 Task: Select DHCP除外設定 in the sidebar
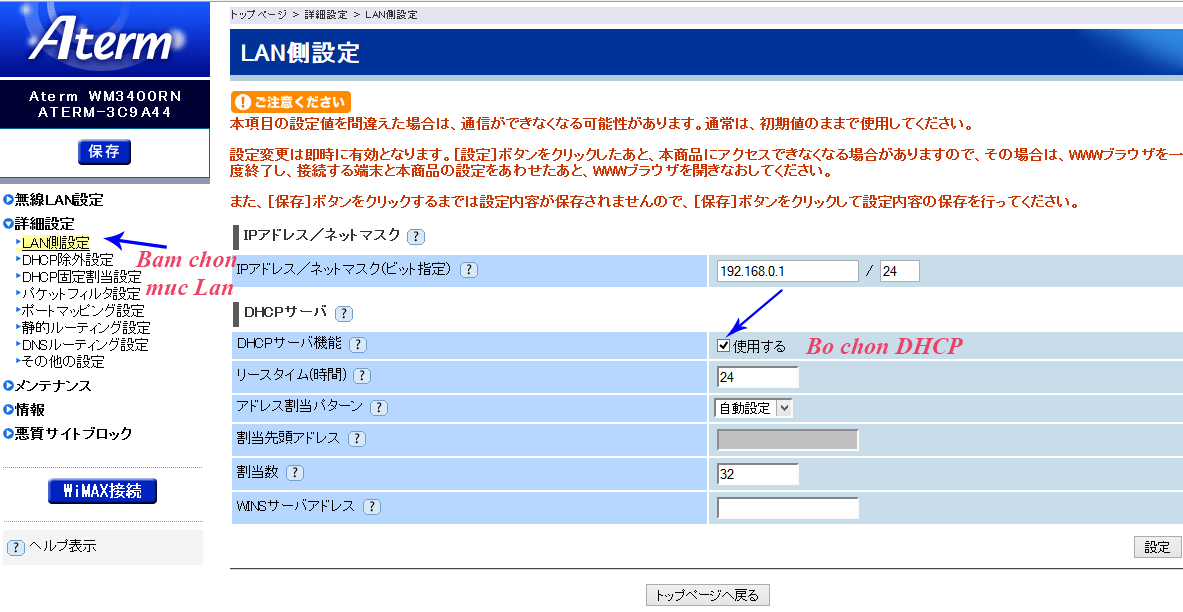click(x=67, y=260)
